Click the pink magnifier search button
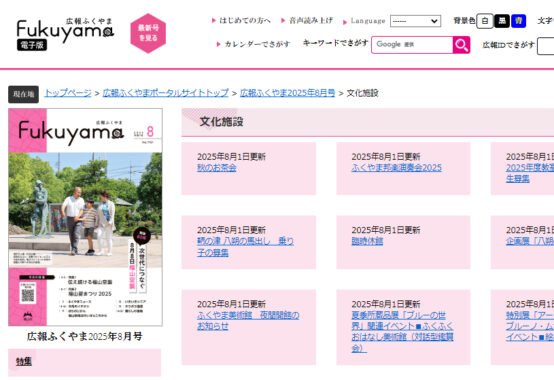Image resolution: width=554 pixels, height=380 pixels. tap(461, 45)
